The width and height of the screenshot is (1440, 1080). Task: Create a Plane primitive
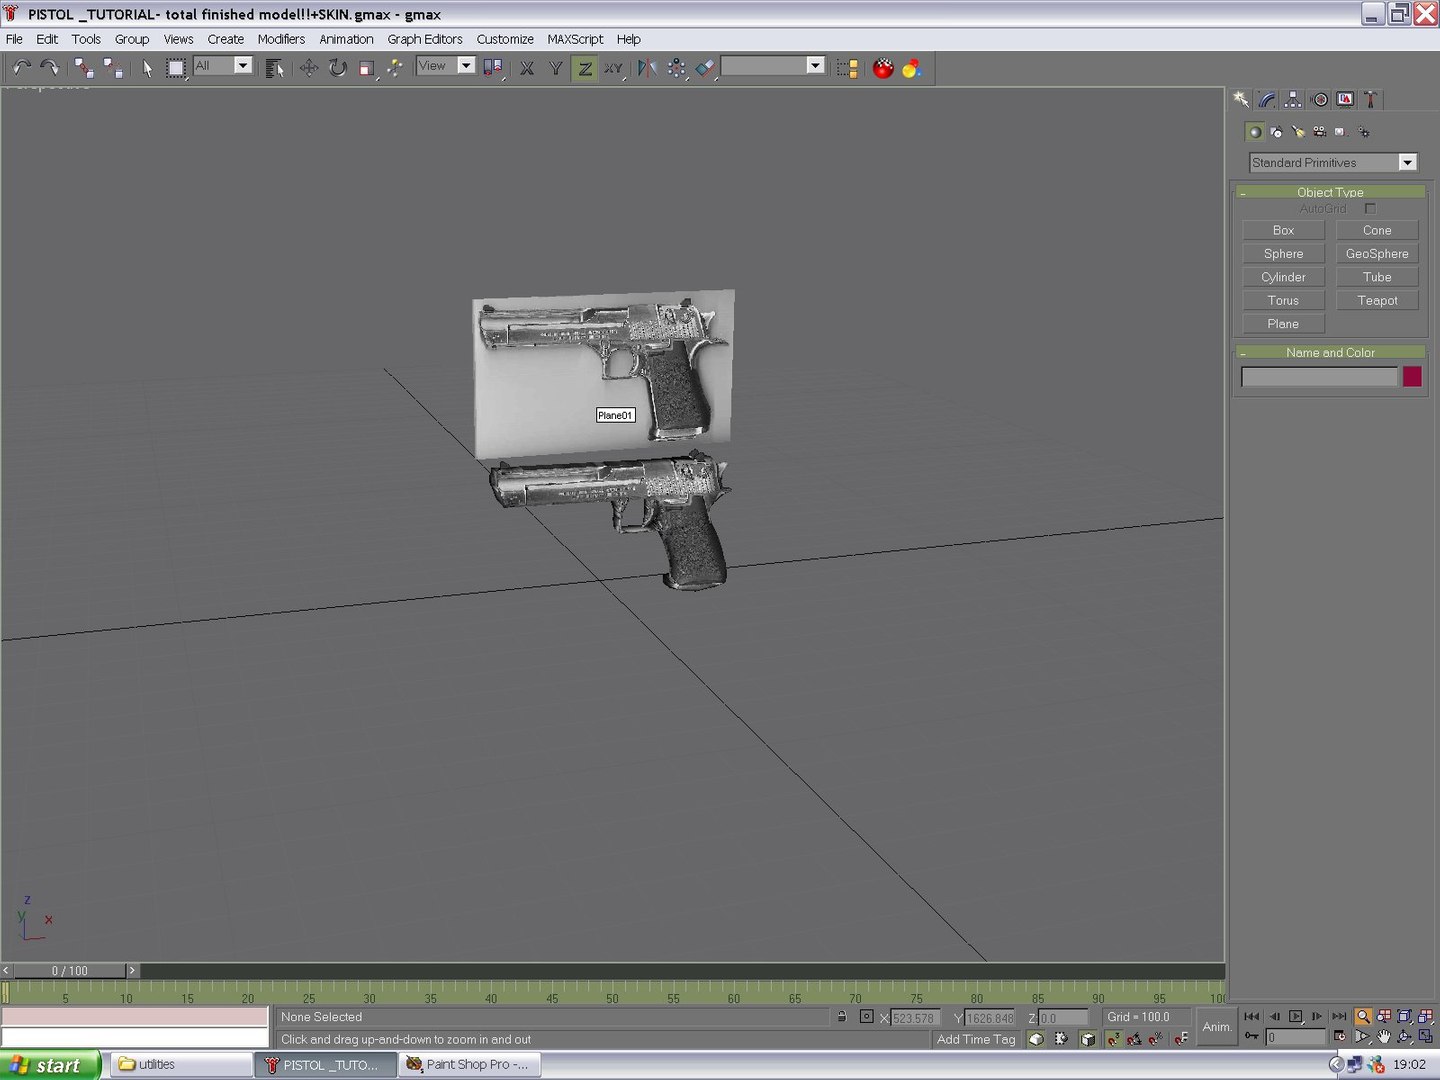click(x=1283, y=323)
